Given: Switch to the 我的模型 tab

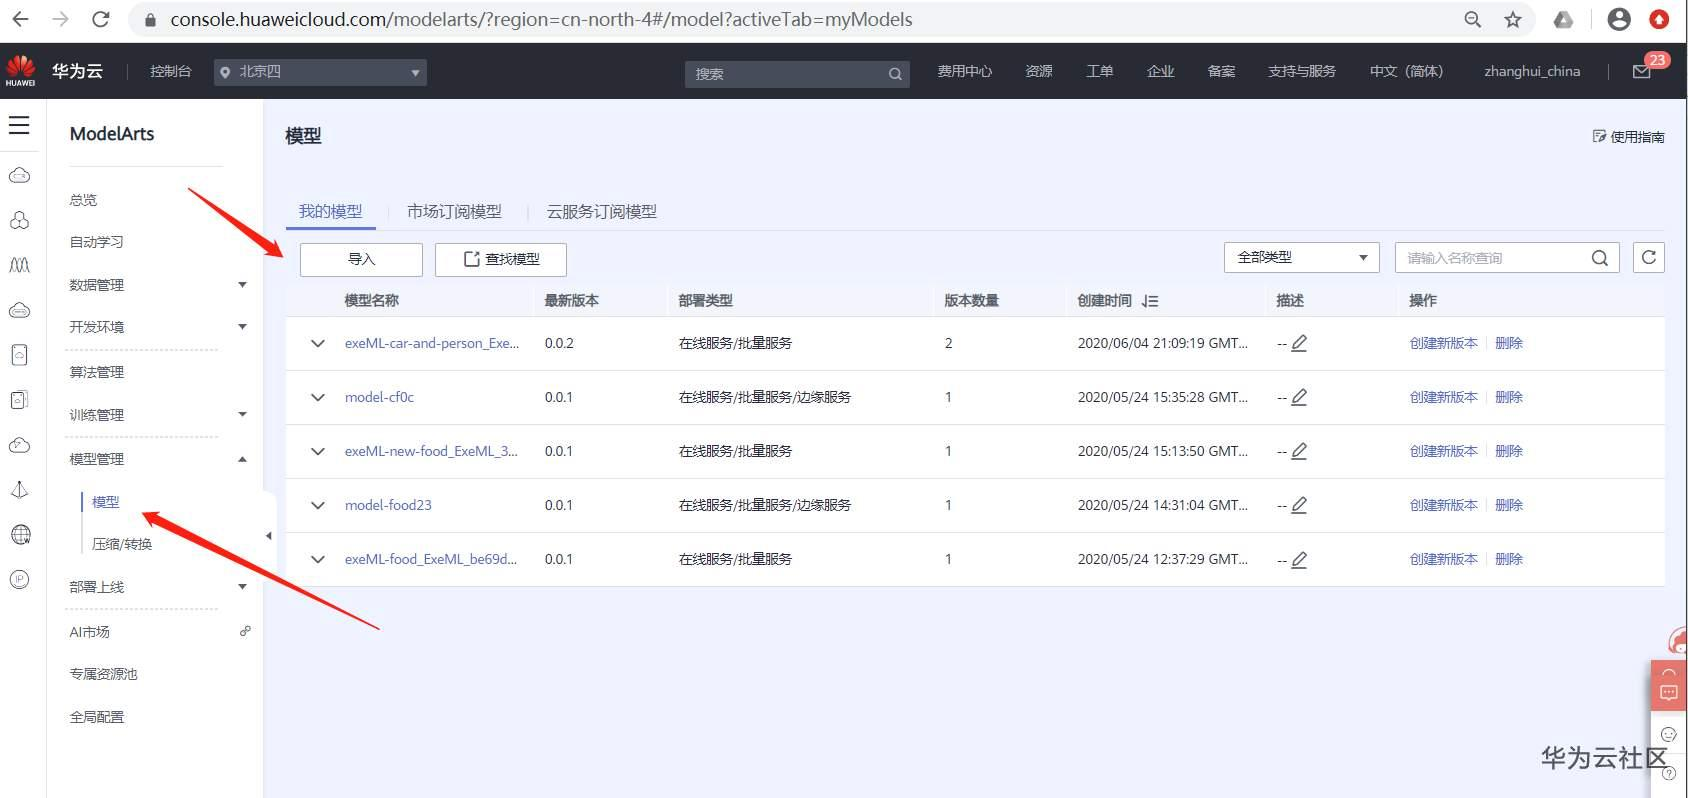Looking at the screenshot, I should coord(330,212).
